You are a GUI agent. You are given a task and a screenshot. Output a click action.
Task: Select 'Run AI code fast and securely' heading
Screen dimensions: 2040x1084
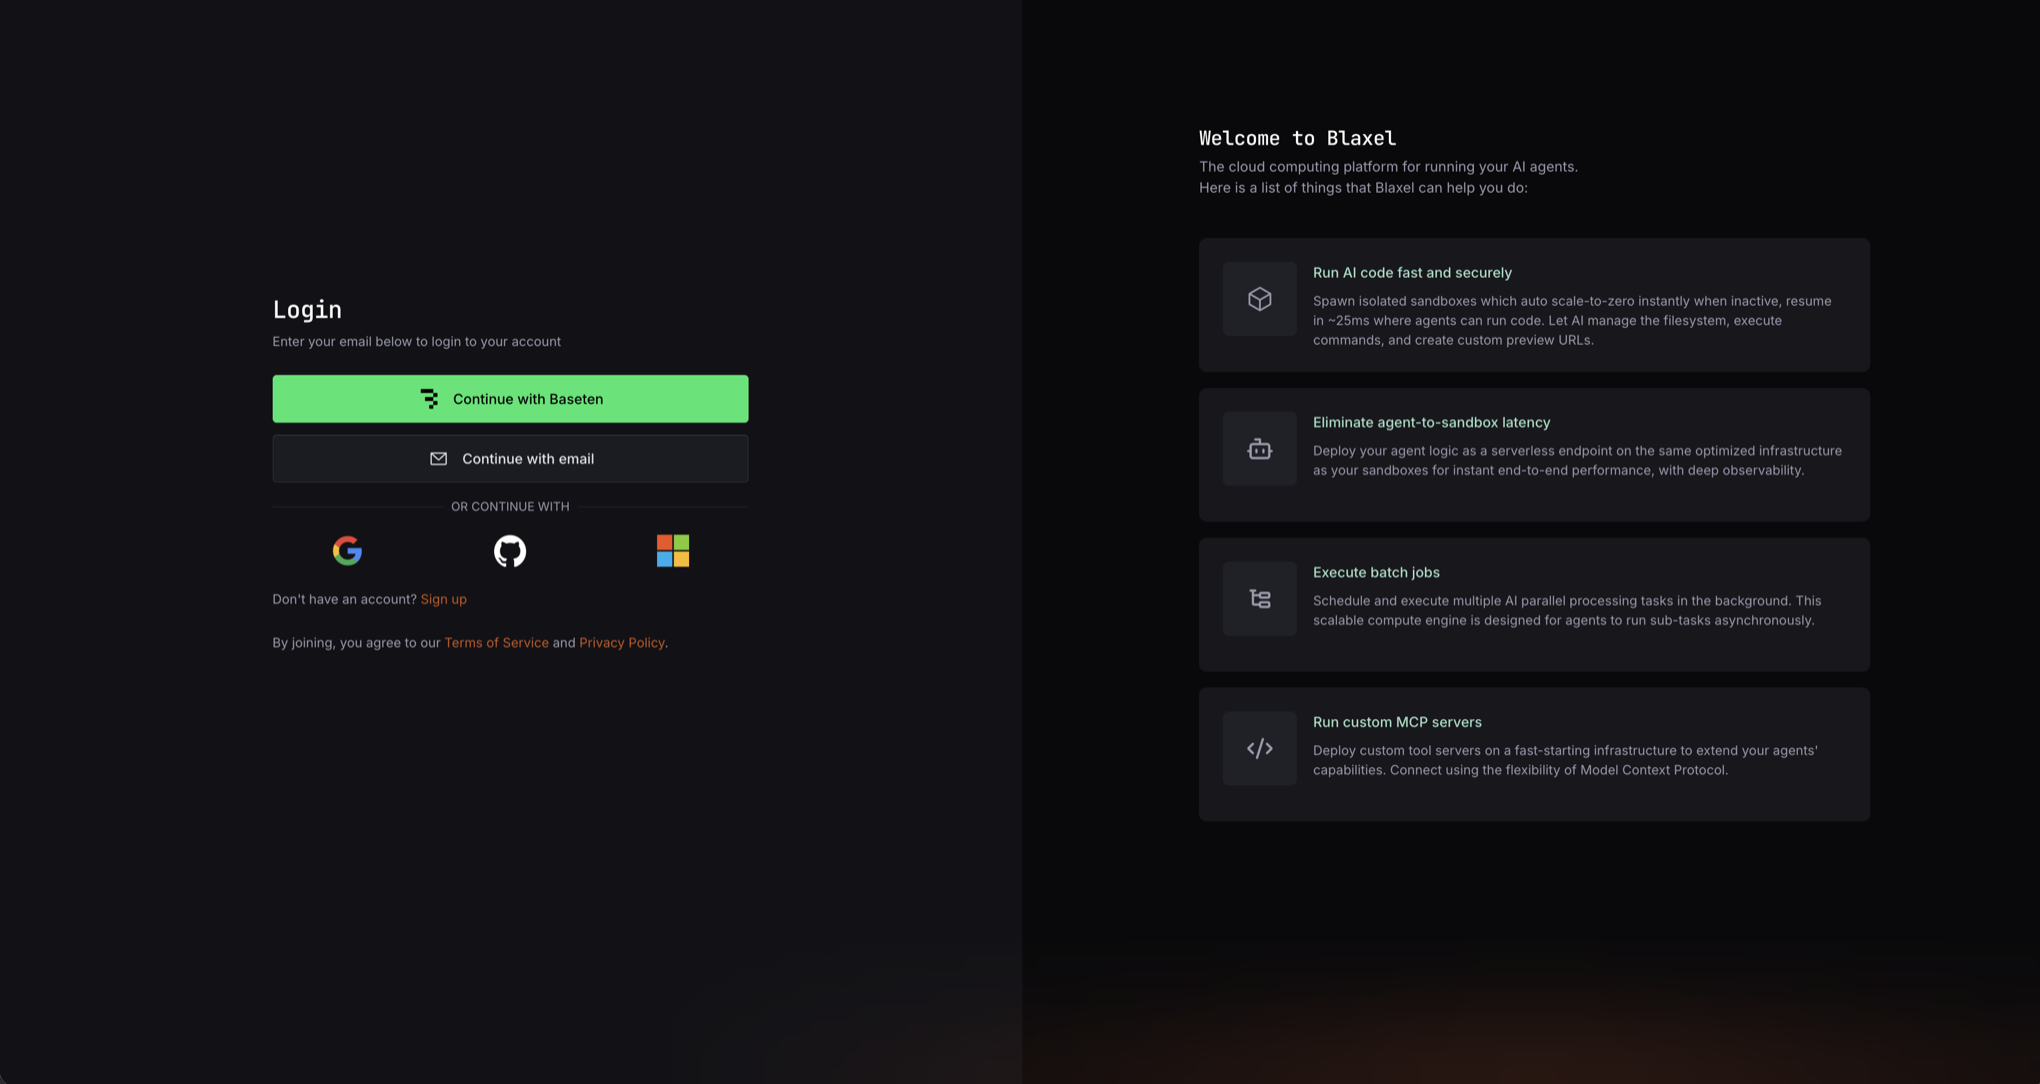[x=1412, y=272]
